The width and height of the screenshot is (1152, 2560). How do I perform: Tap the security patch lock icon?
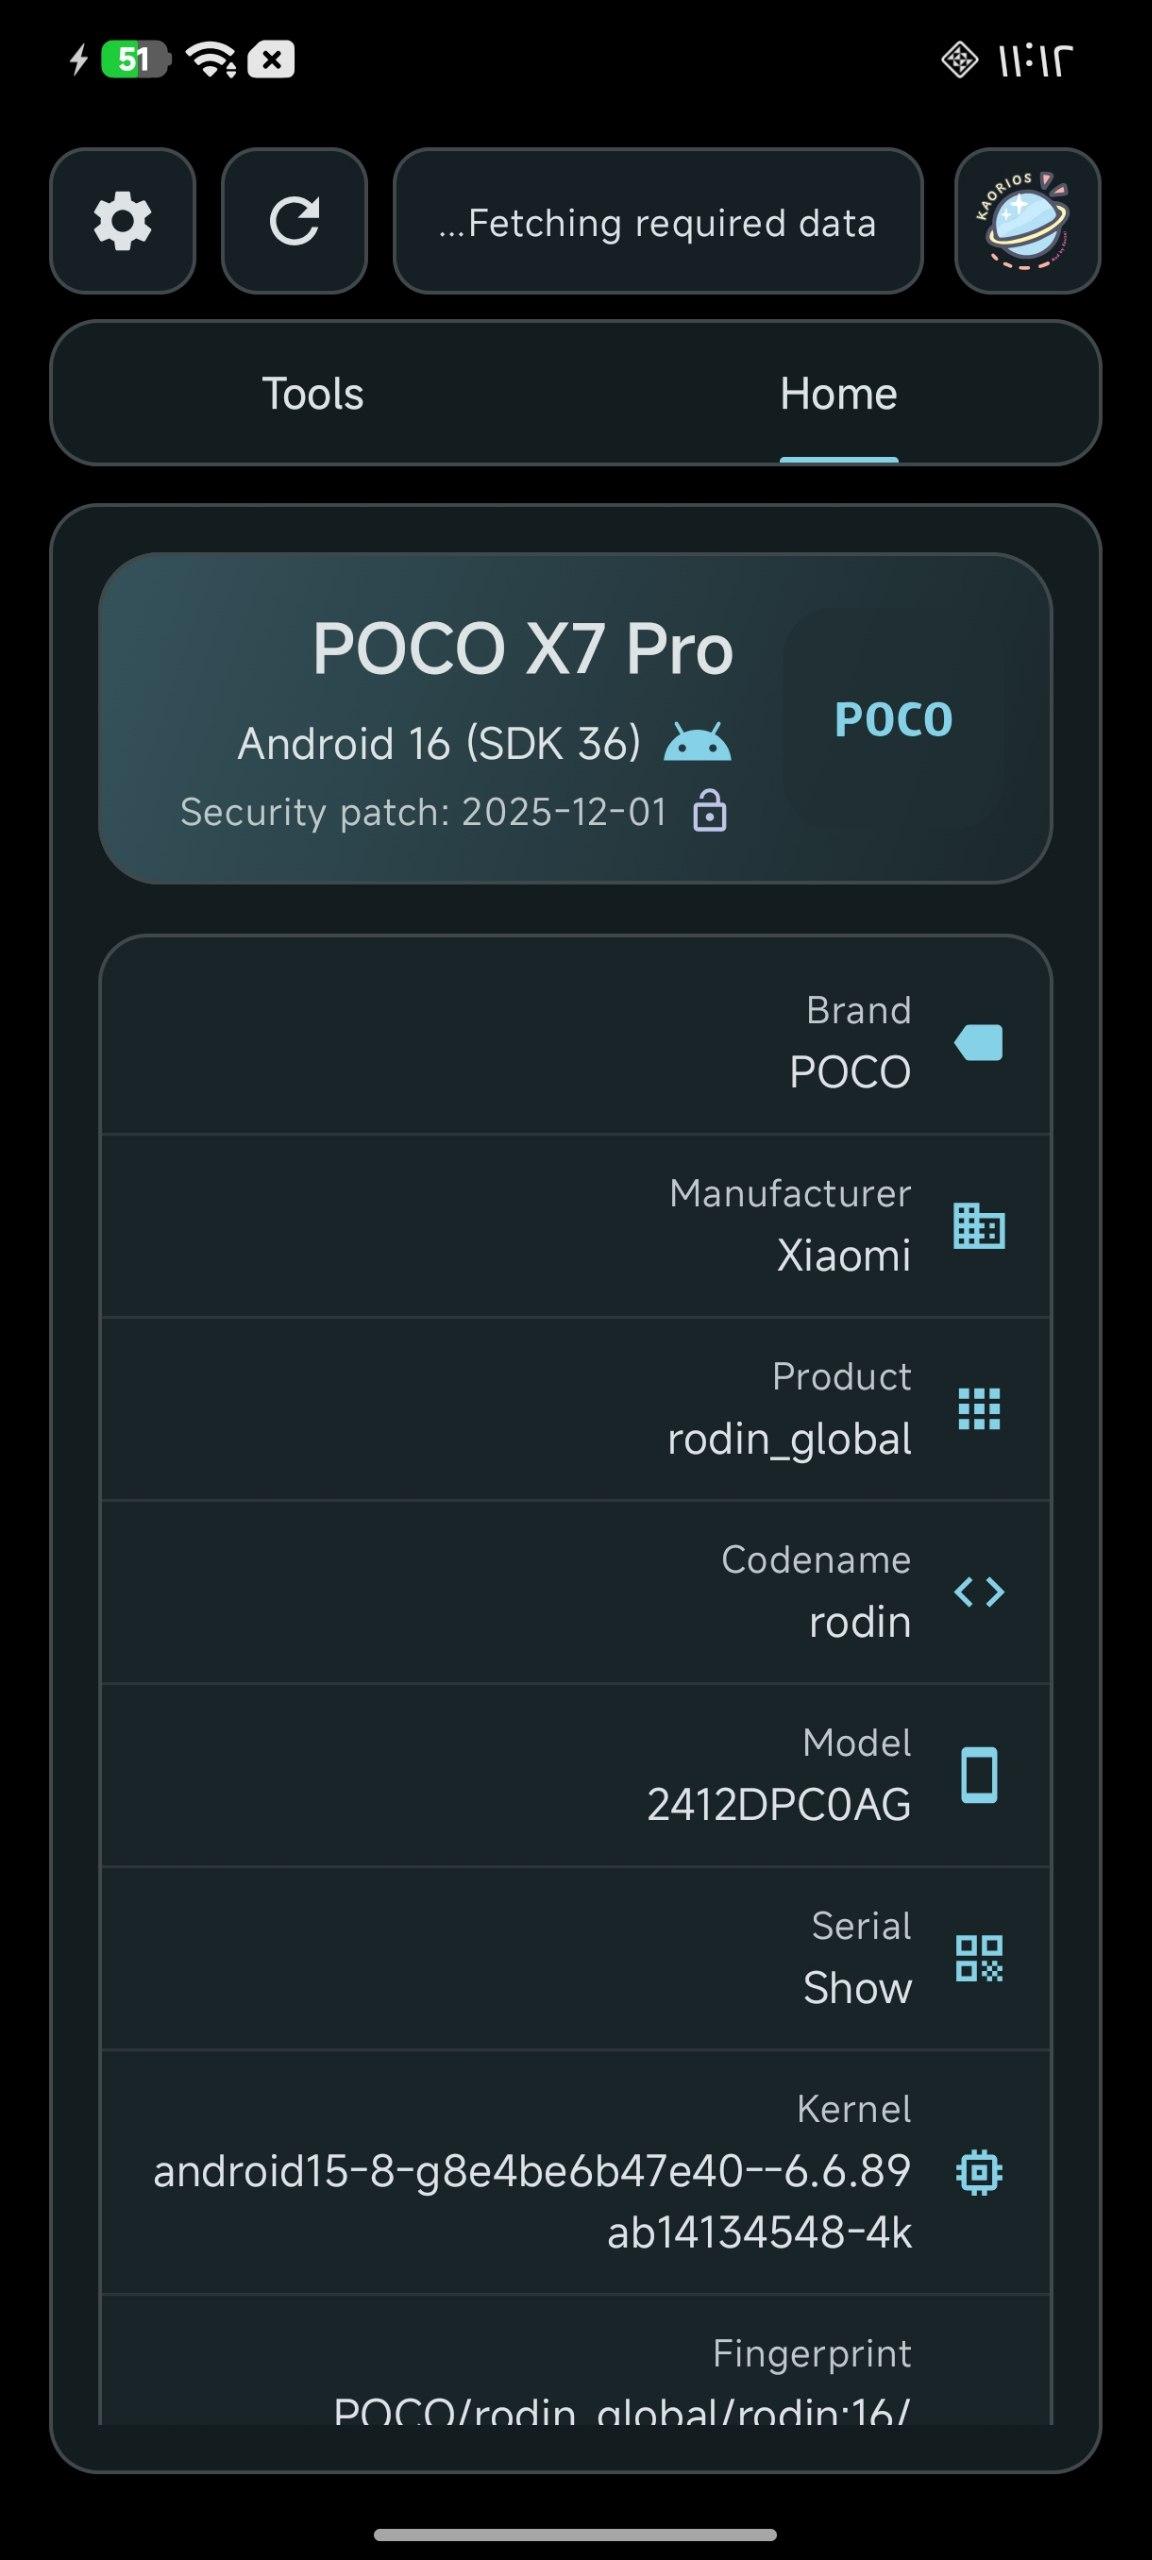pyautogui.click(x=710, y=811)
